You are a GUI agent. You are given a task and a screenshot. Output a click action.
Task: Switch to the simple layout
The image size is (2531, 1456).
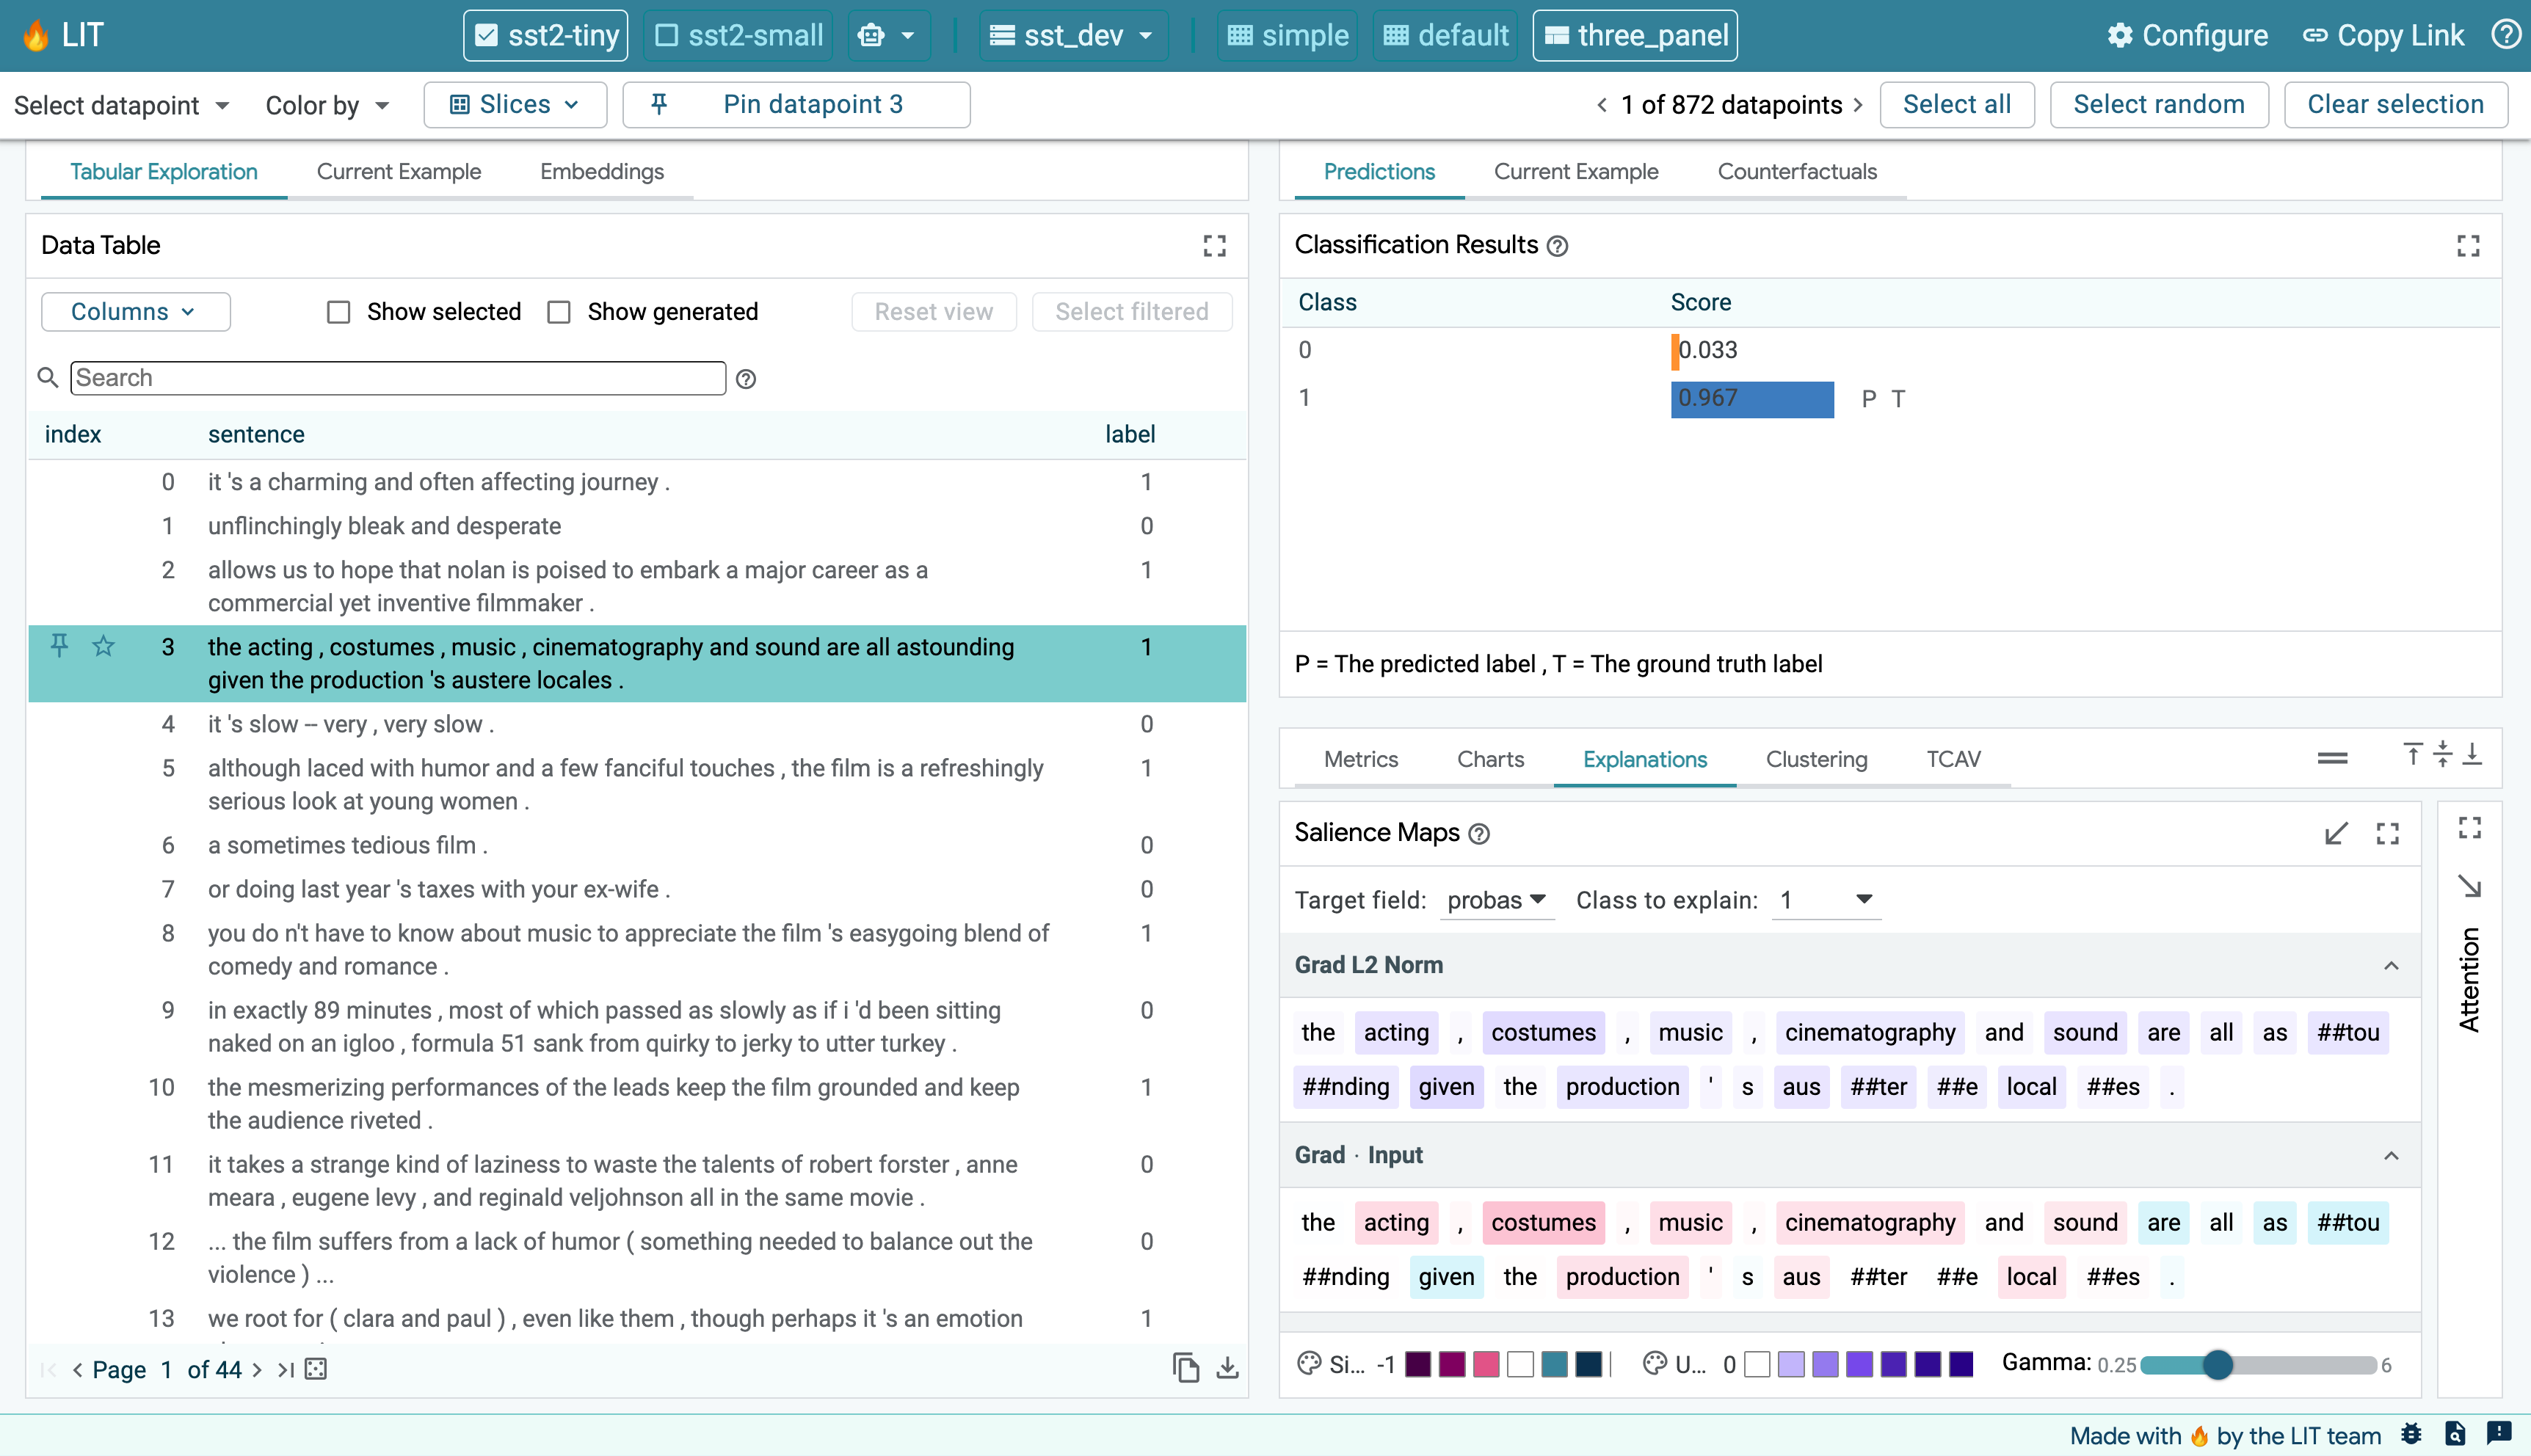(x=1287, y=36)
